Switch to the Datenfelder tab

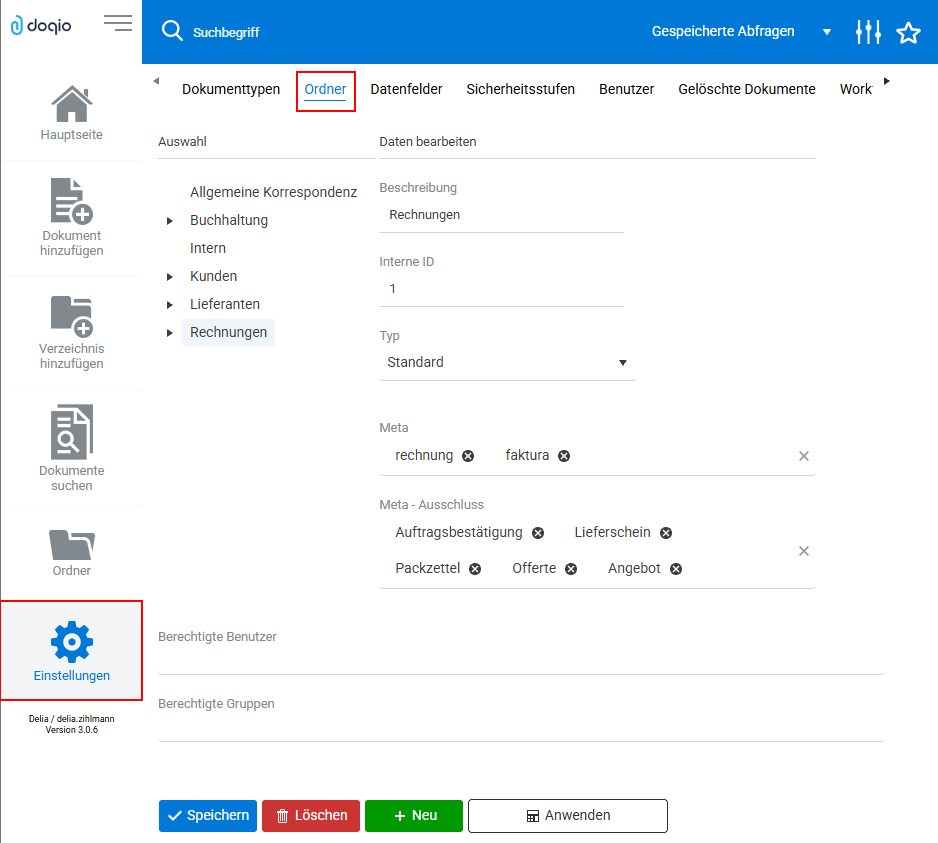pyautogui.click(x=406, y=89)
